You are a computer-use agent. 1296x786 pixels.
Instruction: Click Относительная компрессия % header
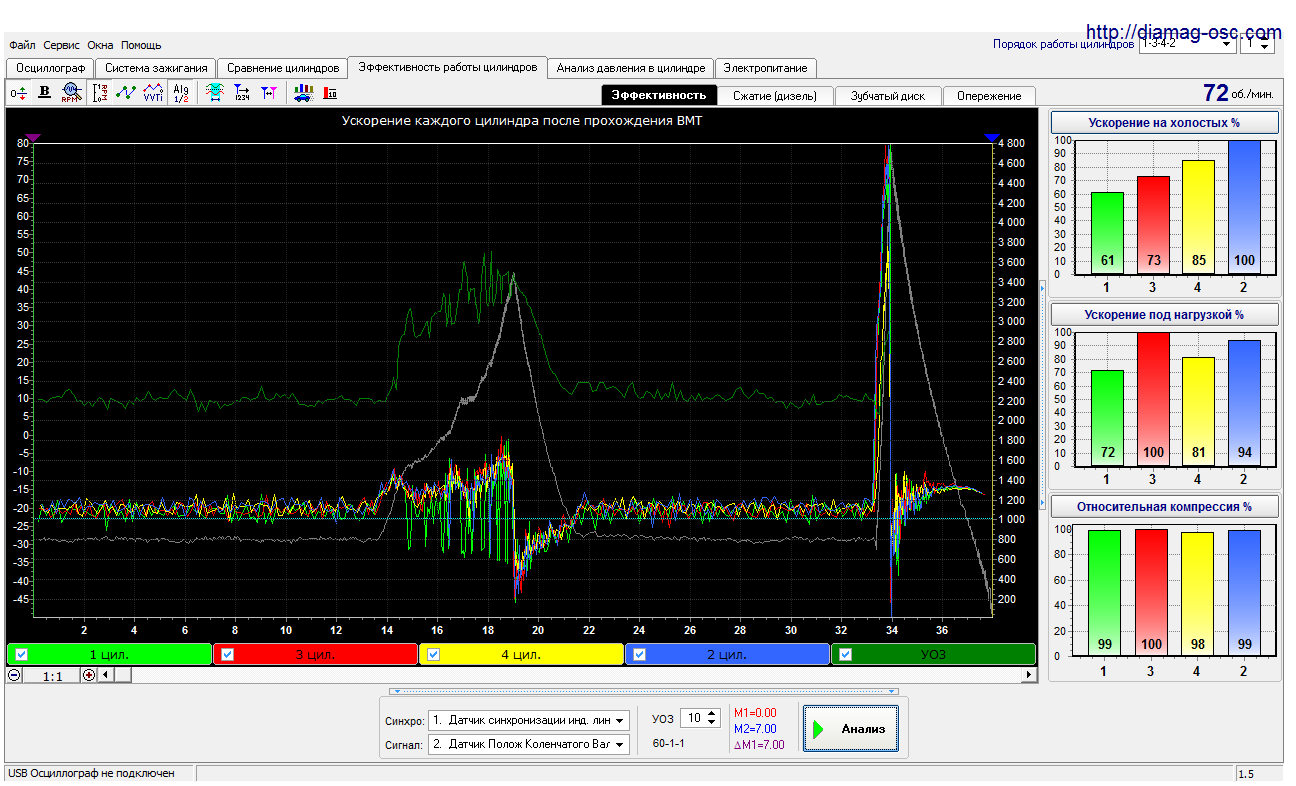1164,507
